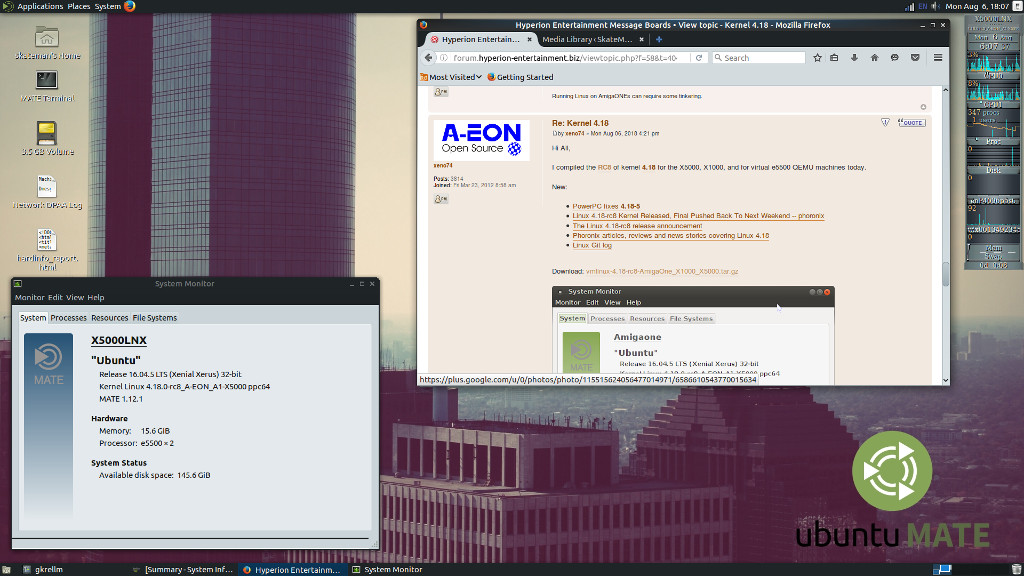This screenshot has height=576, width=1024.
Task: Open the Firefox chat bubble toolbar icon
Action: click(895, 57)
